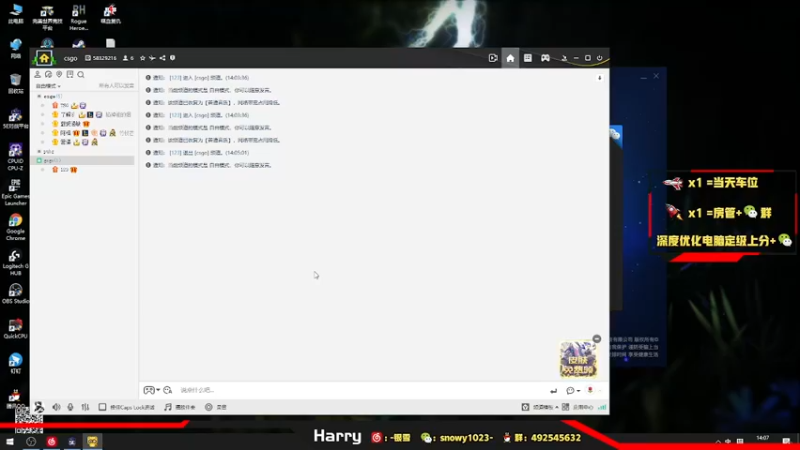
Task: Select the highlighted sub-channel row
Action: (x=82, y=160)
